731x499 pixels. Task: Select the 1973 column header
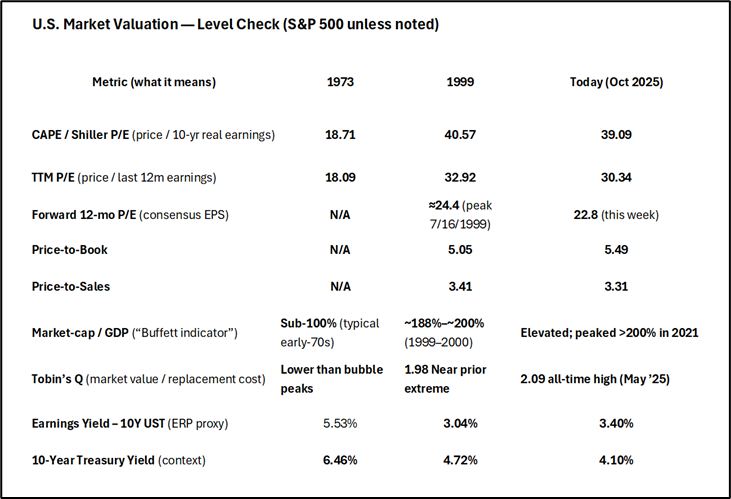(x=341, y=82)
